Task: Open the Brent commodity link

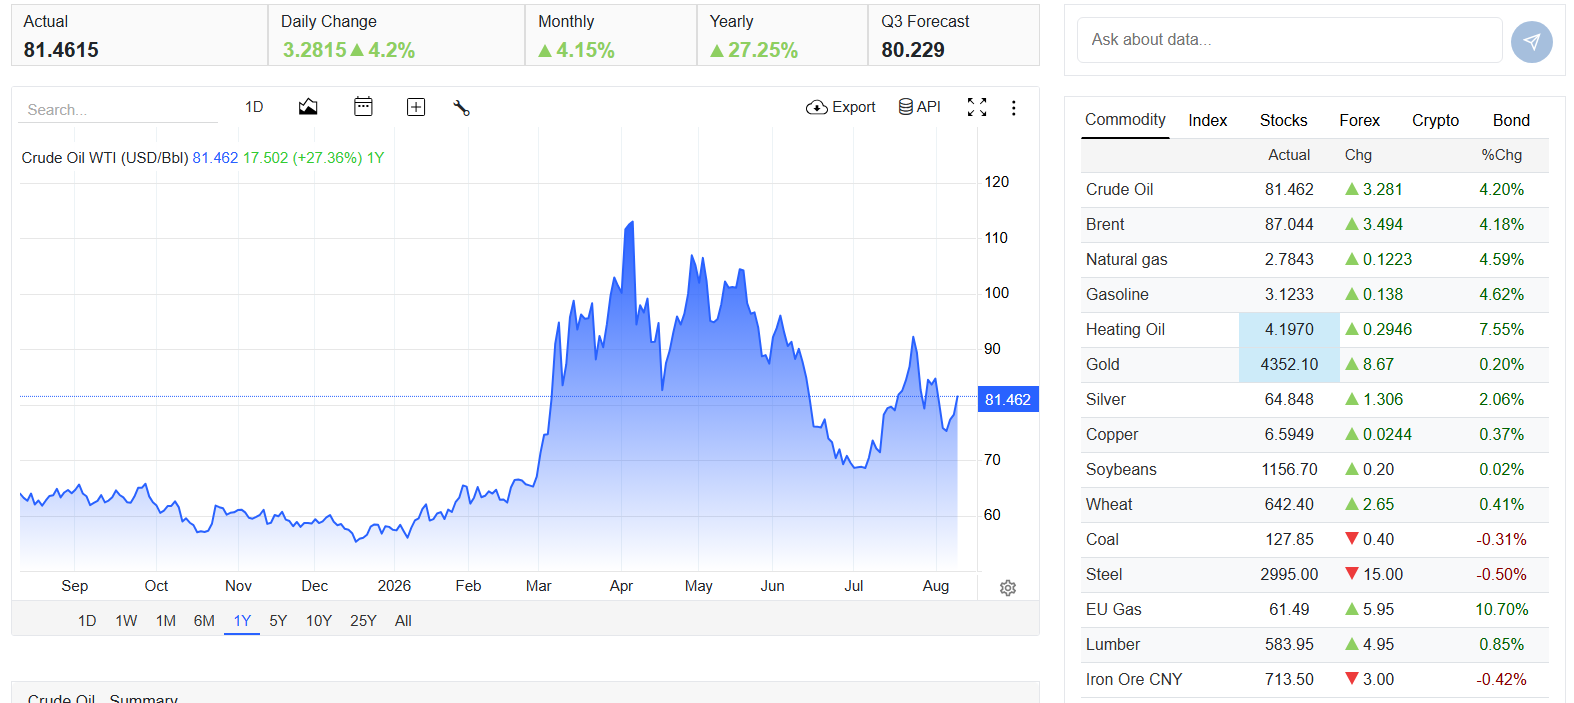Action: [1105, 224]
